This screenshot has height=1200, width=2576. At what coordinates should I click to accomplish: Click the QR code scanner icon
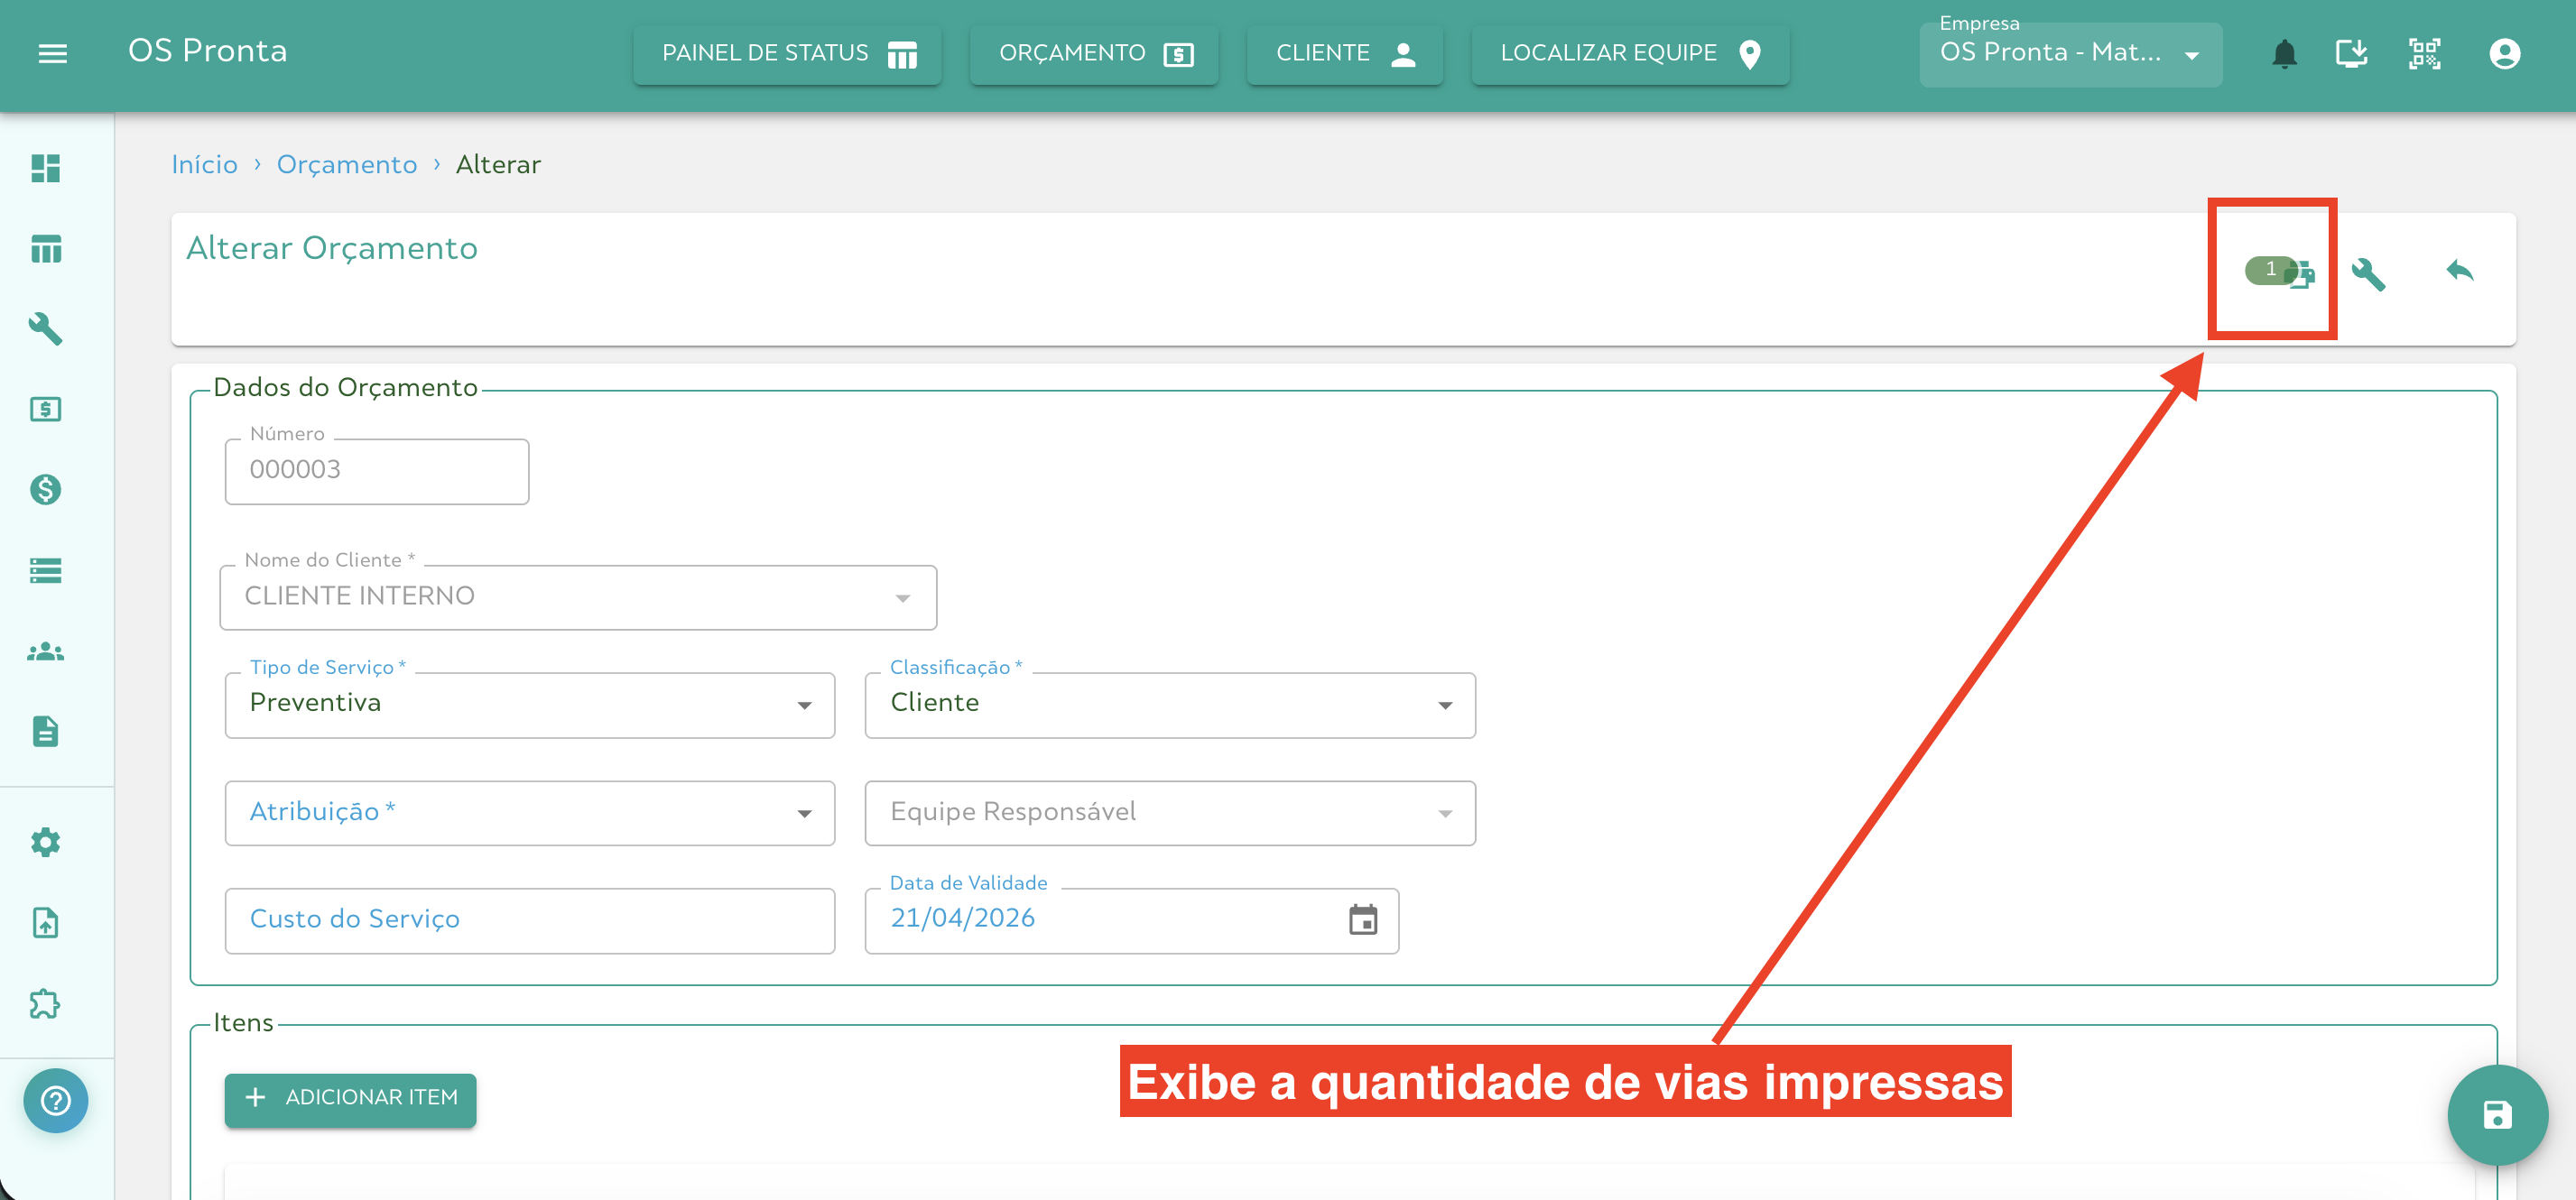[2424, 53]
